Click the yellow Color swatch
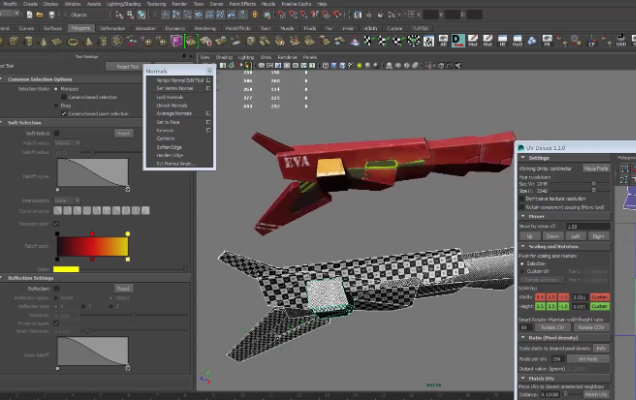The height and width of the screenshot is (400, 636). [66, 268]
